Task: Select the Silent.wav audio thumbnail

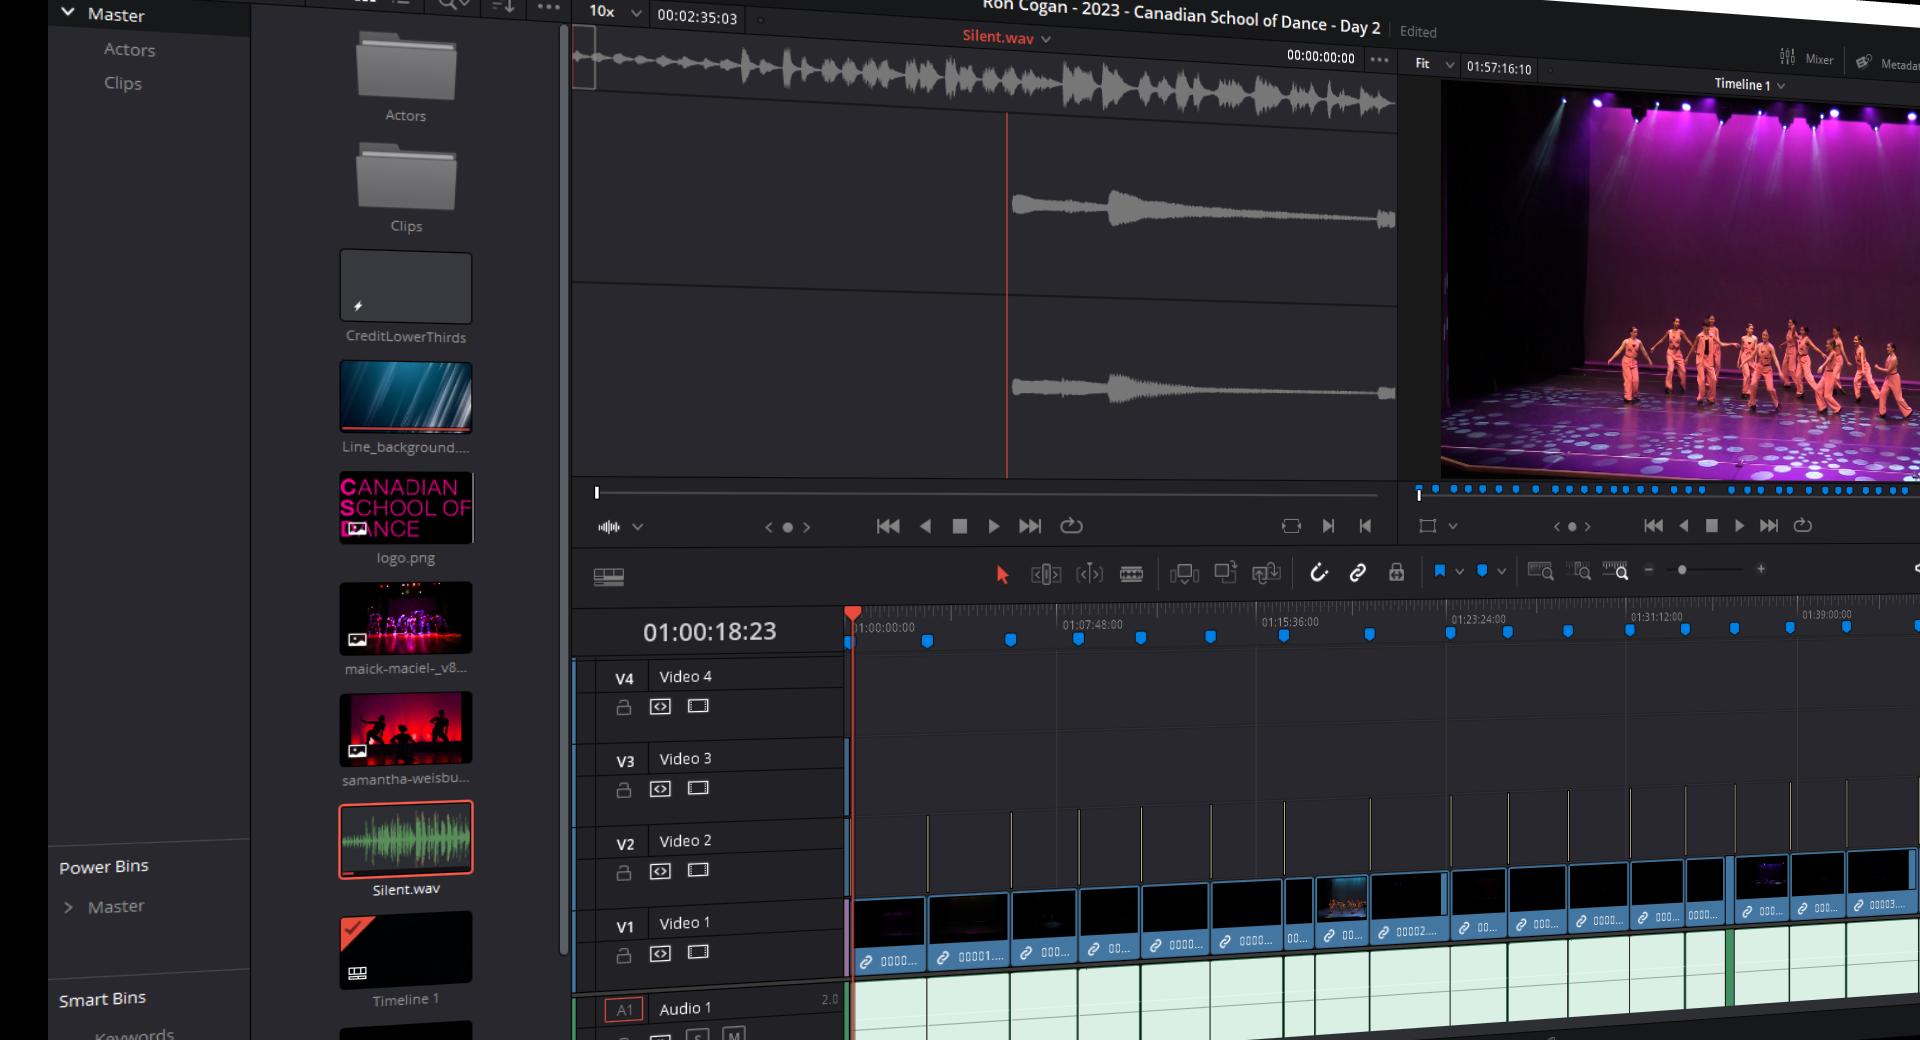Action: coord(406,838)
